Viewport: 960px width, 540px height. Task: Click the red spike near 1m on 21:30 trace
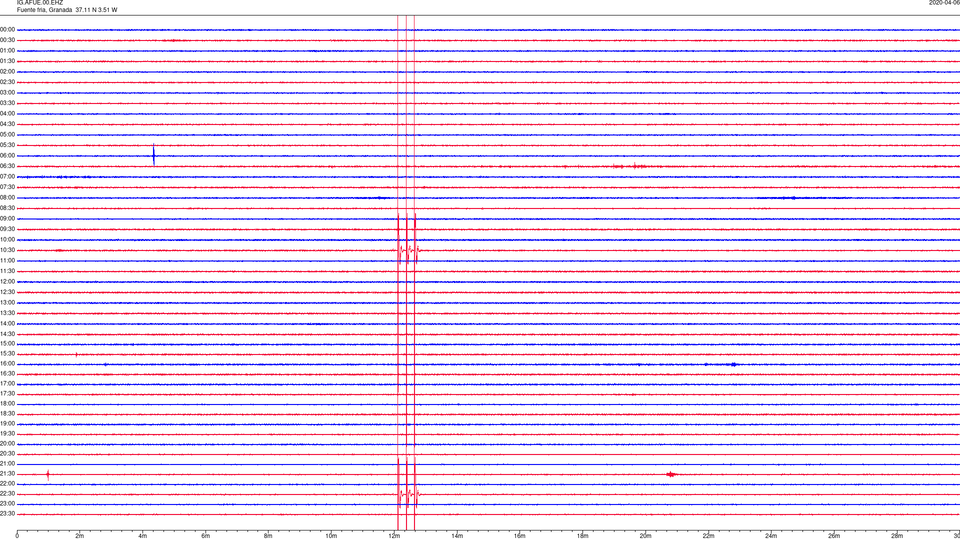pos(48,474)
